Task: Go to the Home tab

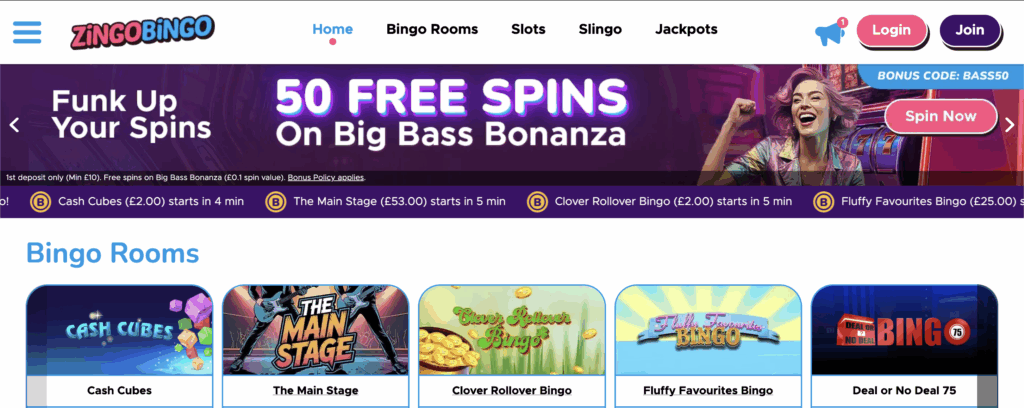Action: [x=332, y=30]
